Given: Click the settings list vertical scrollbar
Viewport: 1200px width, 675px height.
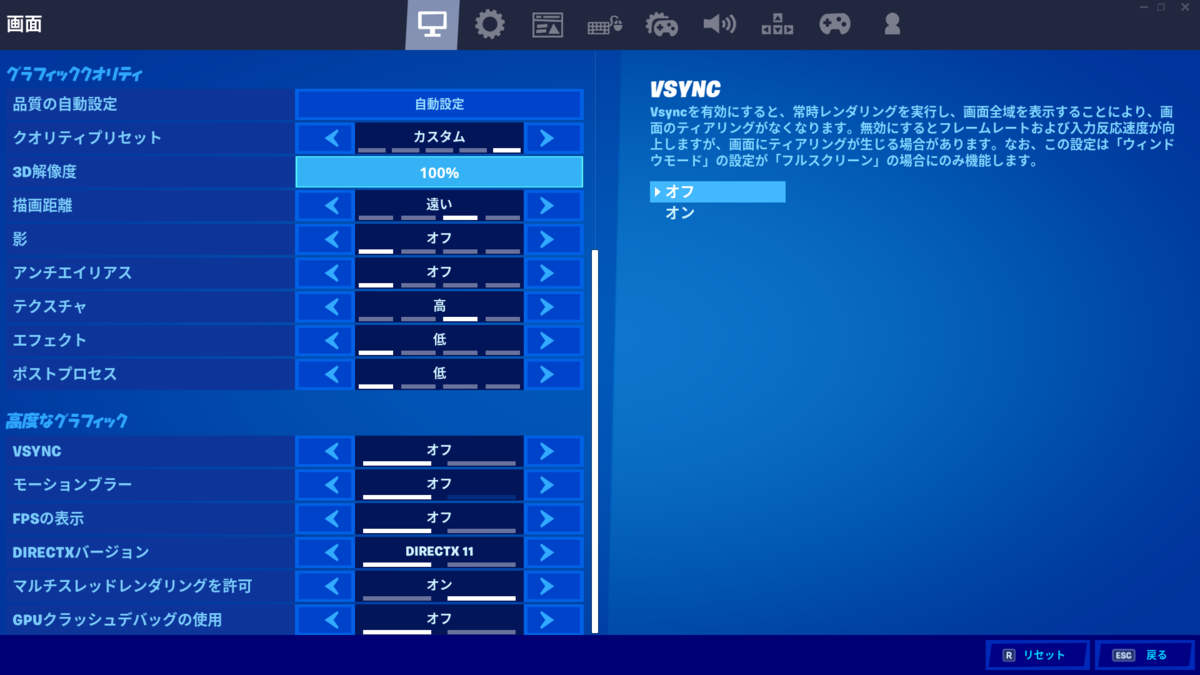Looking at the screenshot, I should pos(595,441).
